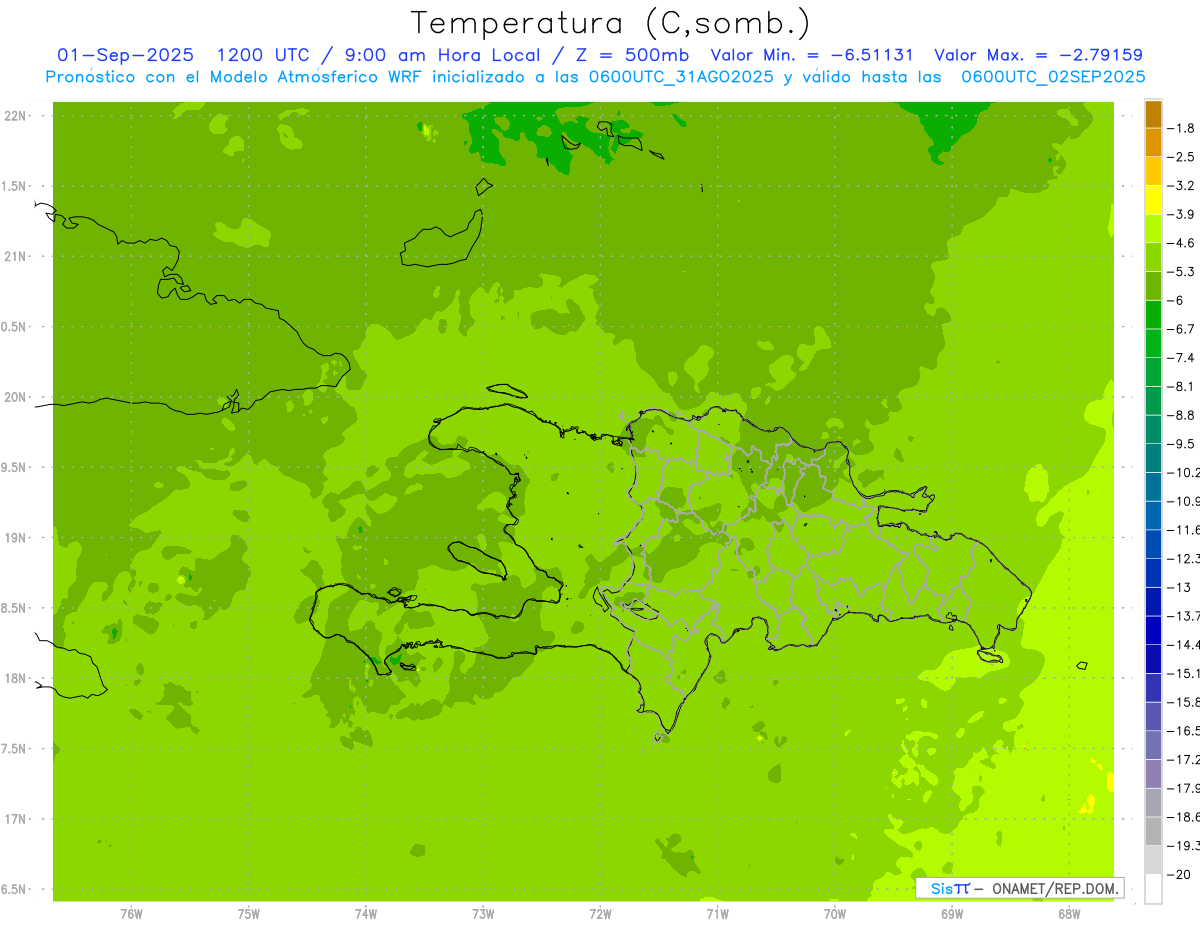The width and height of the screenshot is (1200, 927).
Task: Click the 18N latitude axis label
Action: (17, 678)
